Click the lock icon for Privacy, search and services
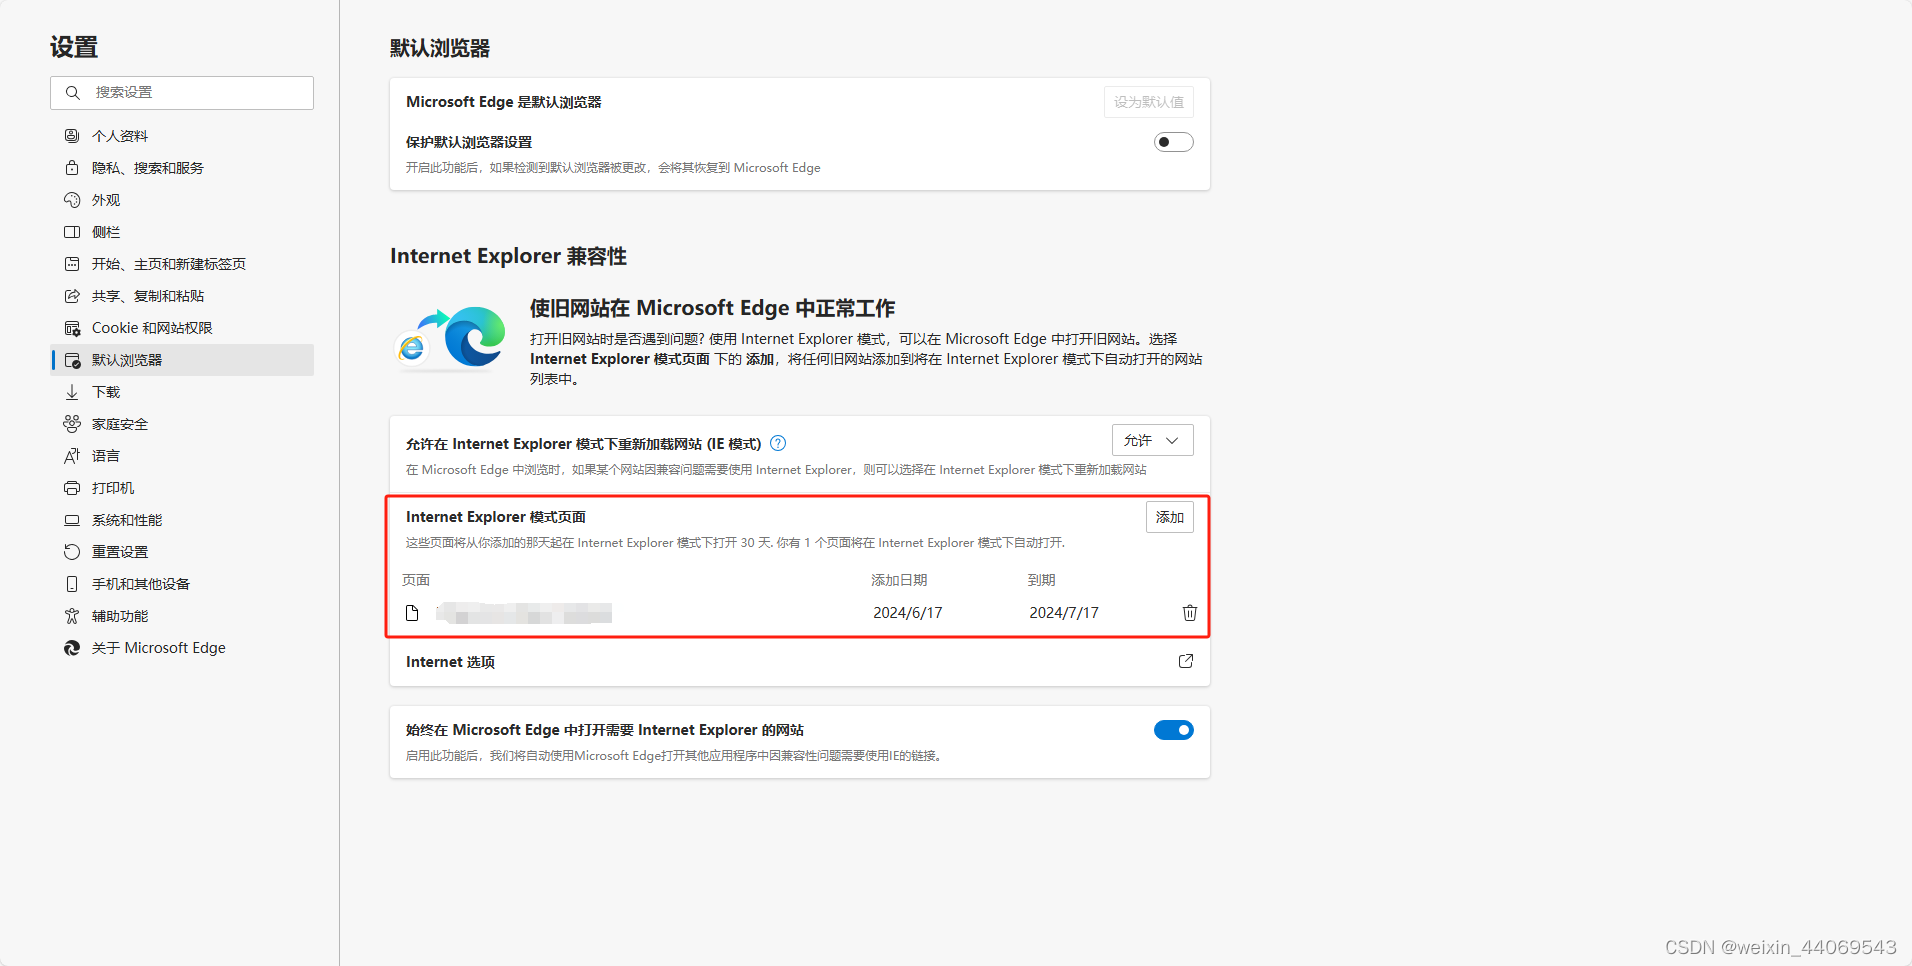 click(x=72, y=168)
